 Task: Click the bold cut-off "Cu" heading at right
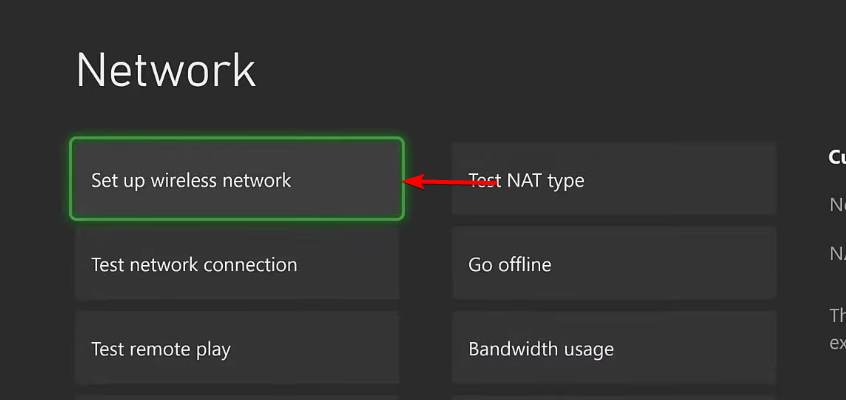click(x=837, y=156)
